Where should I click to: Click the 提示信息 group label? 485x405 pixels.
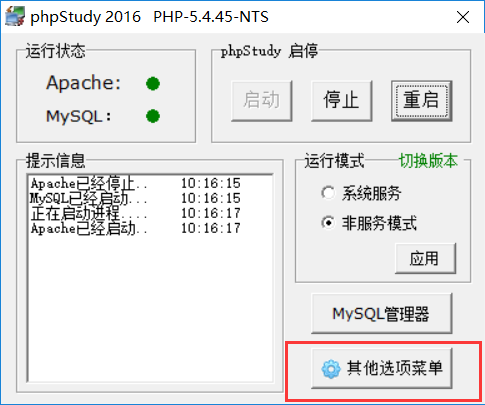(56, 161)
